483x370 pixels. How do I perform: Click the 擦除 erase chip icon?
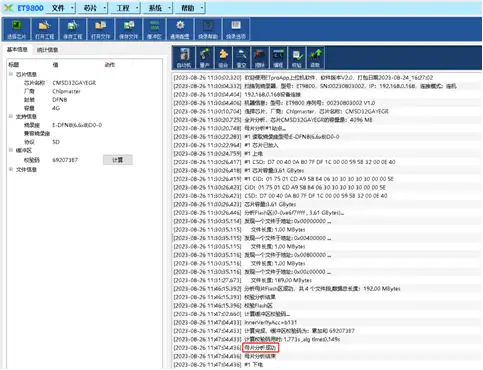(x=259, y=58)
